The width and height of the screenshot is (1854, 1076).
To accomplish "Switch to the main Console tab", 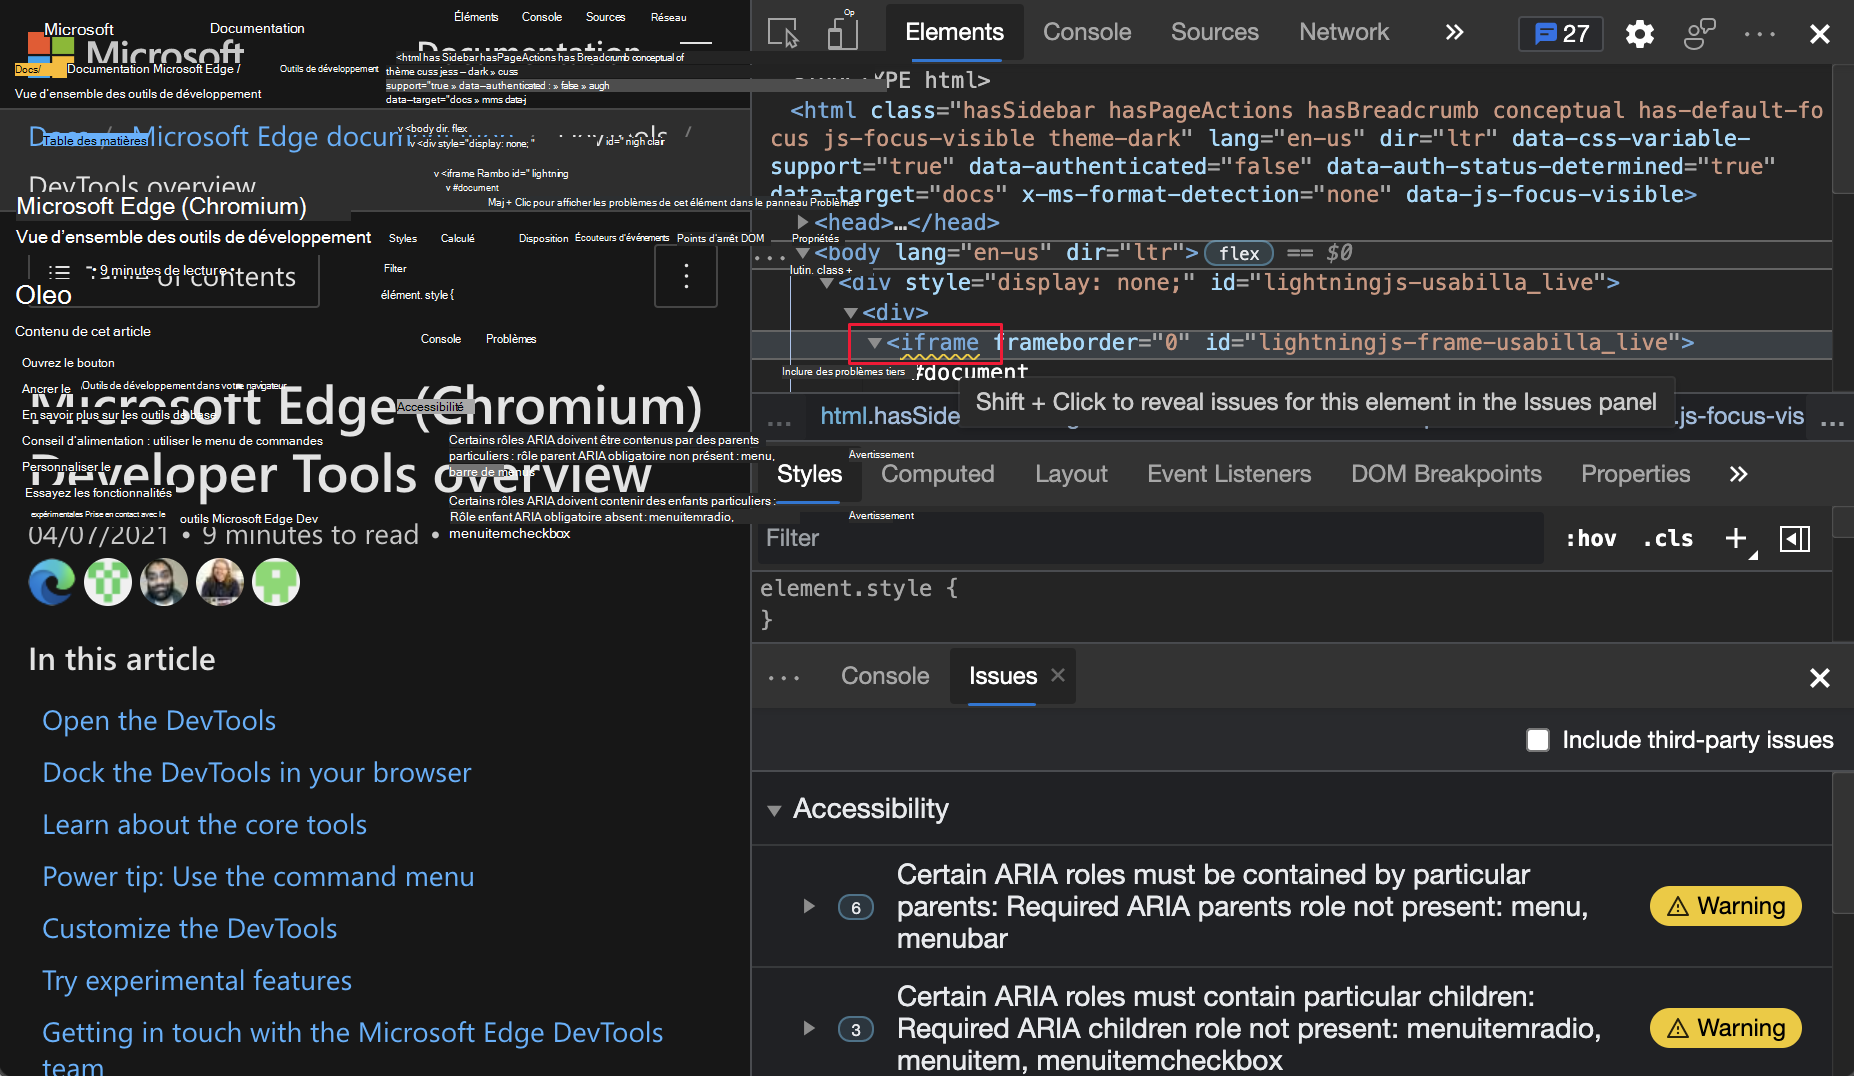I will pos(1087,32).
